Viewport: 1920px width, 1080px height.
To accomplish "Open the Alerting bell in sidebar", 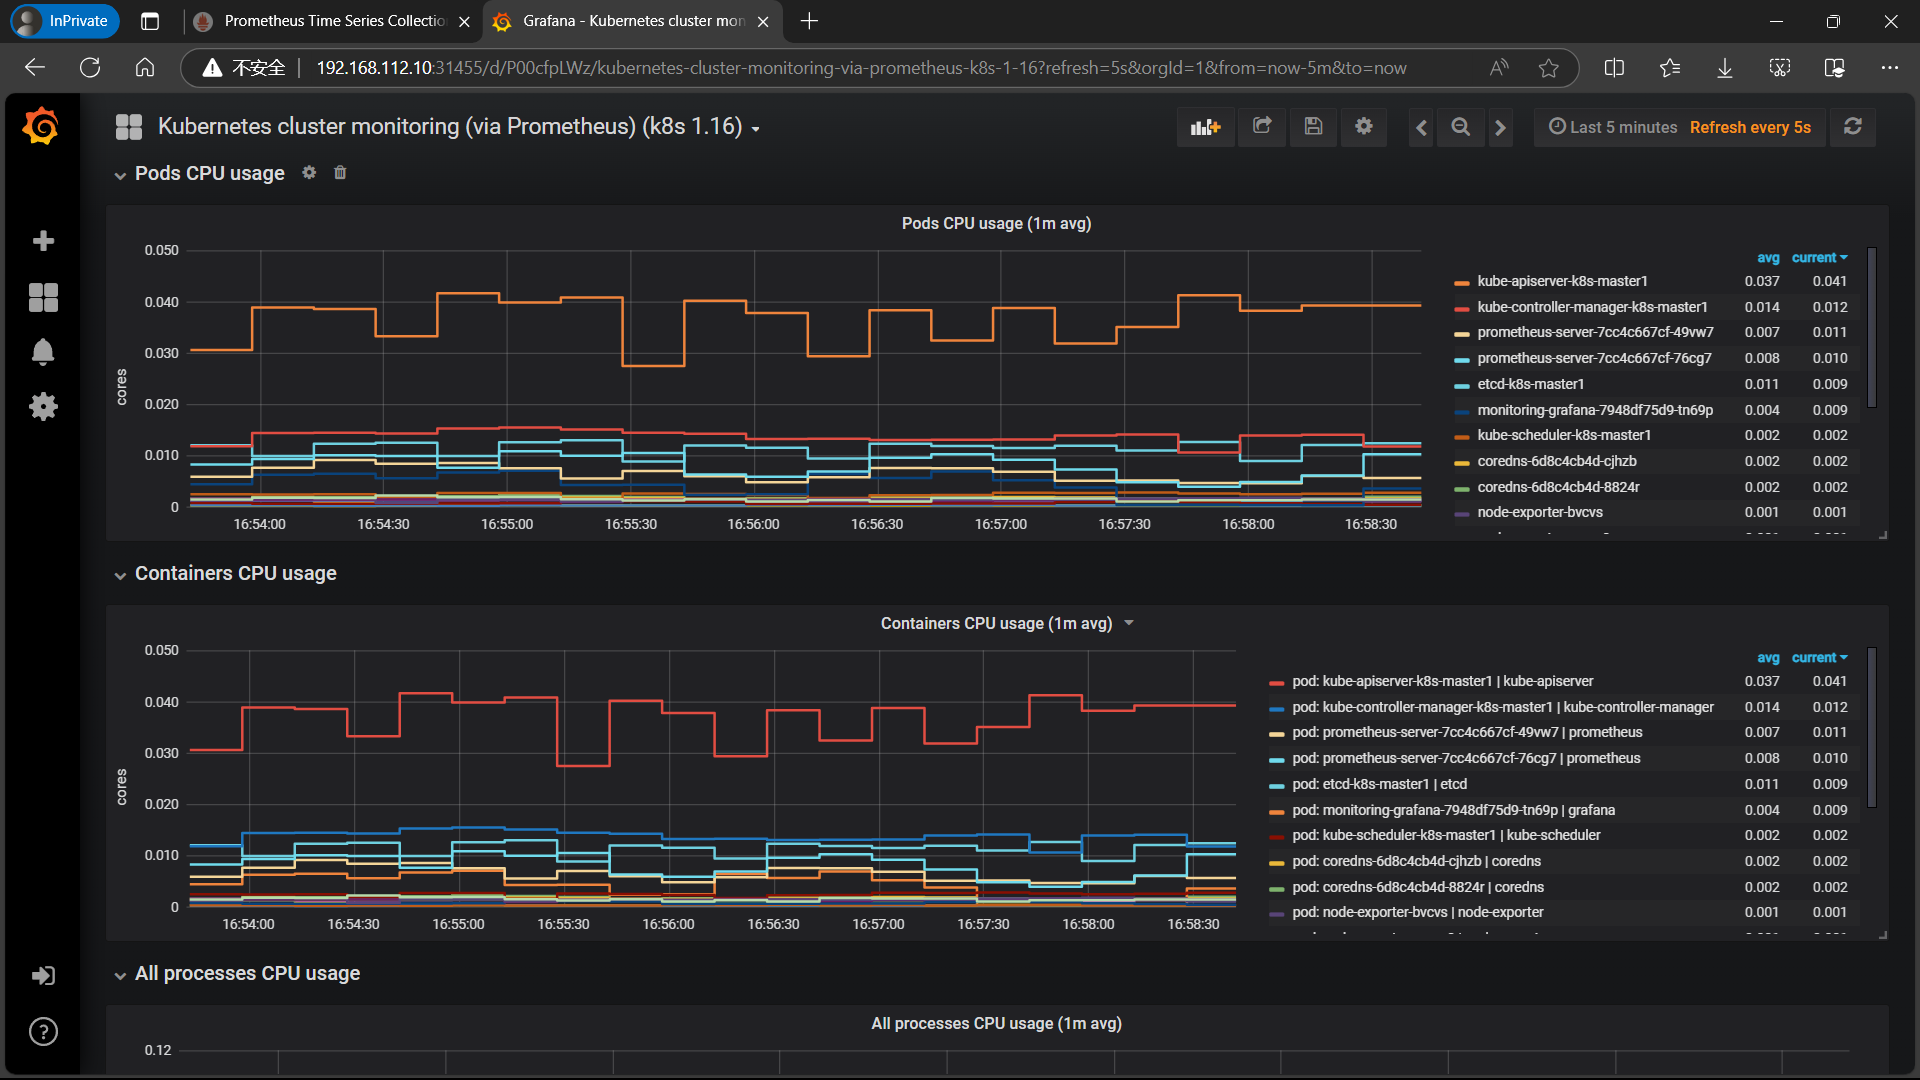I will click(43, 352).
